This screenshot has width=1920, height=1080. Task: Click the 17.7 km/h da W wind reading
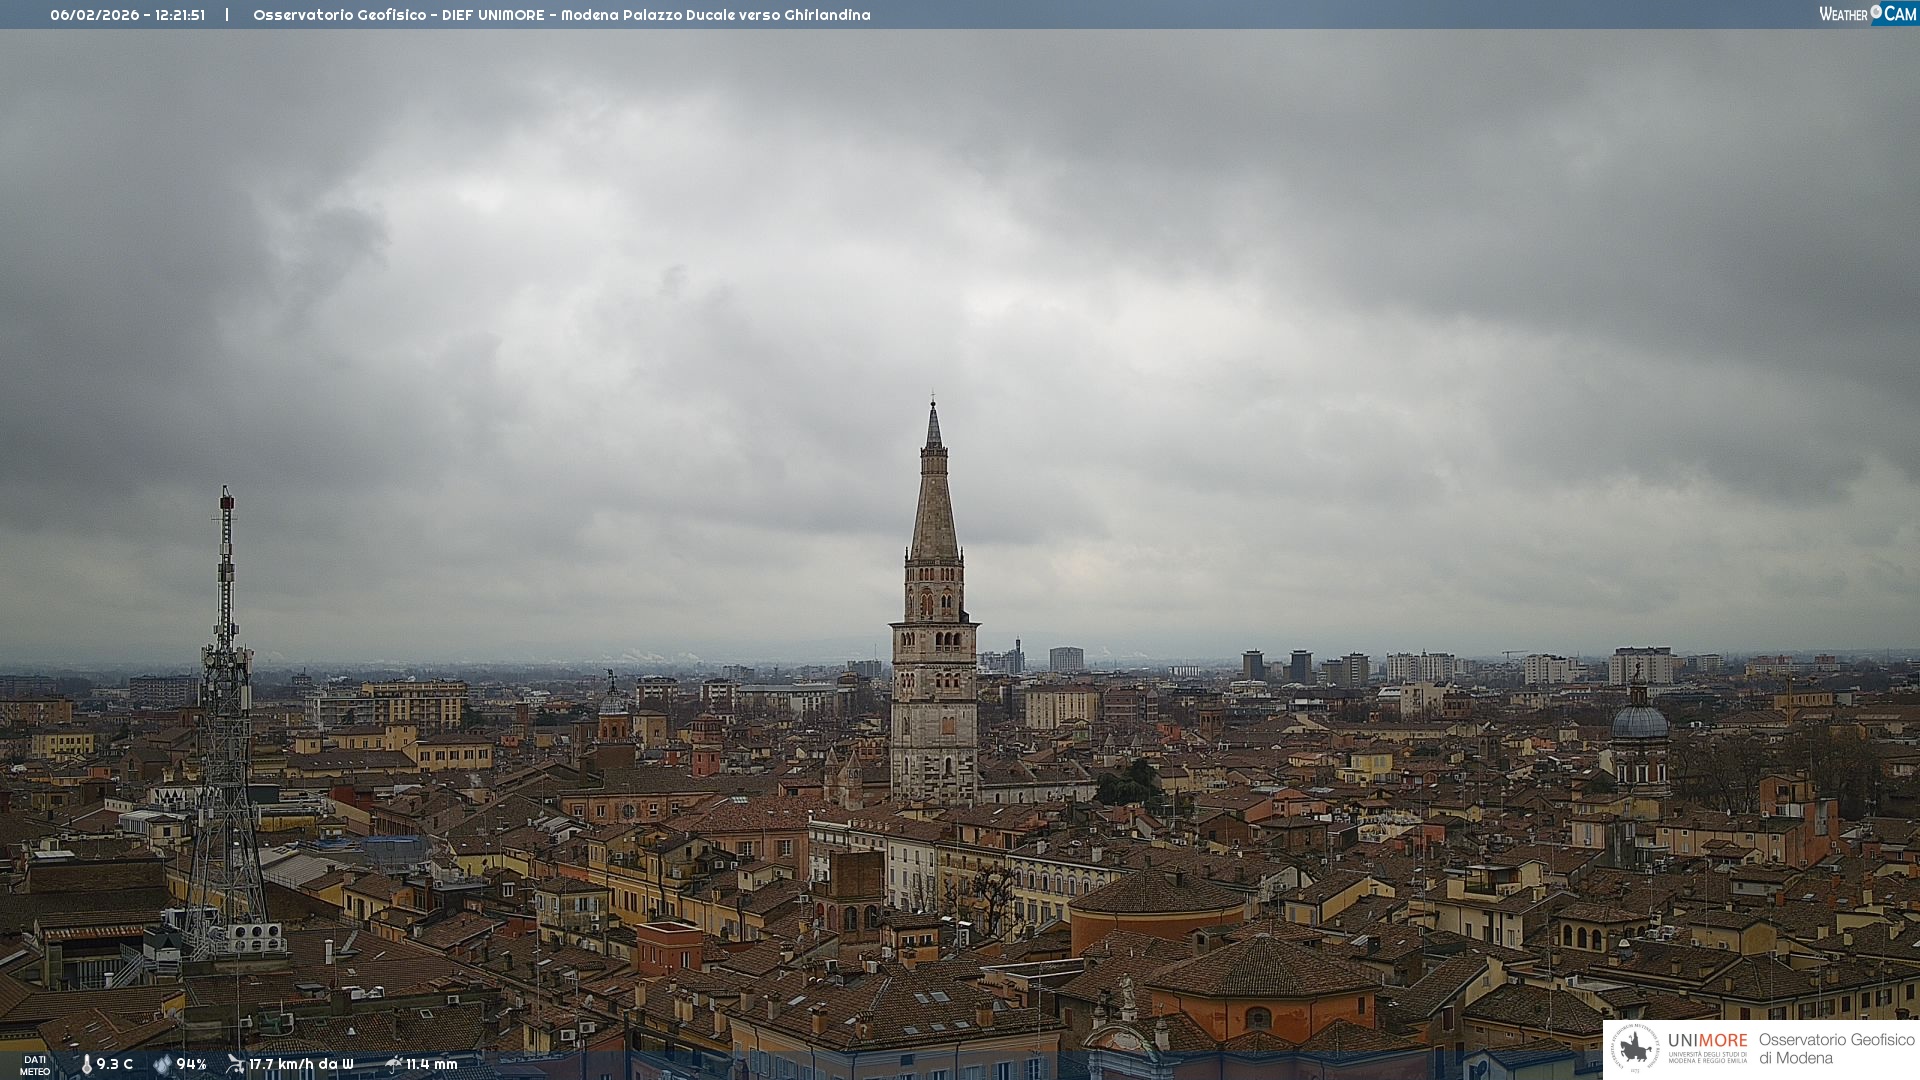click(301, 1065)
